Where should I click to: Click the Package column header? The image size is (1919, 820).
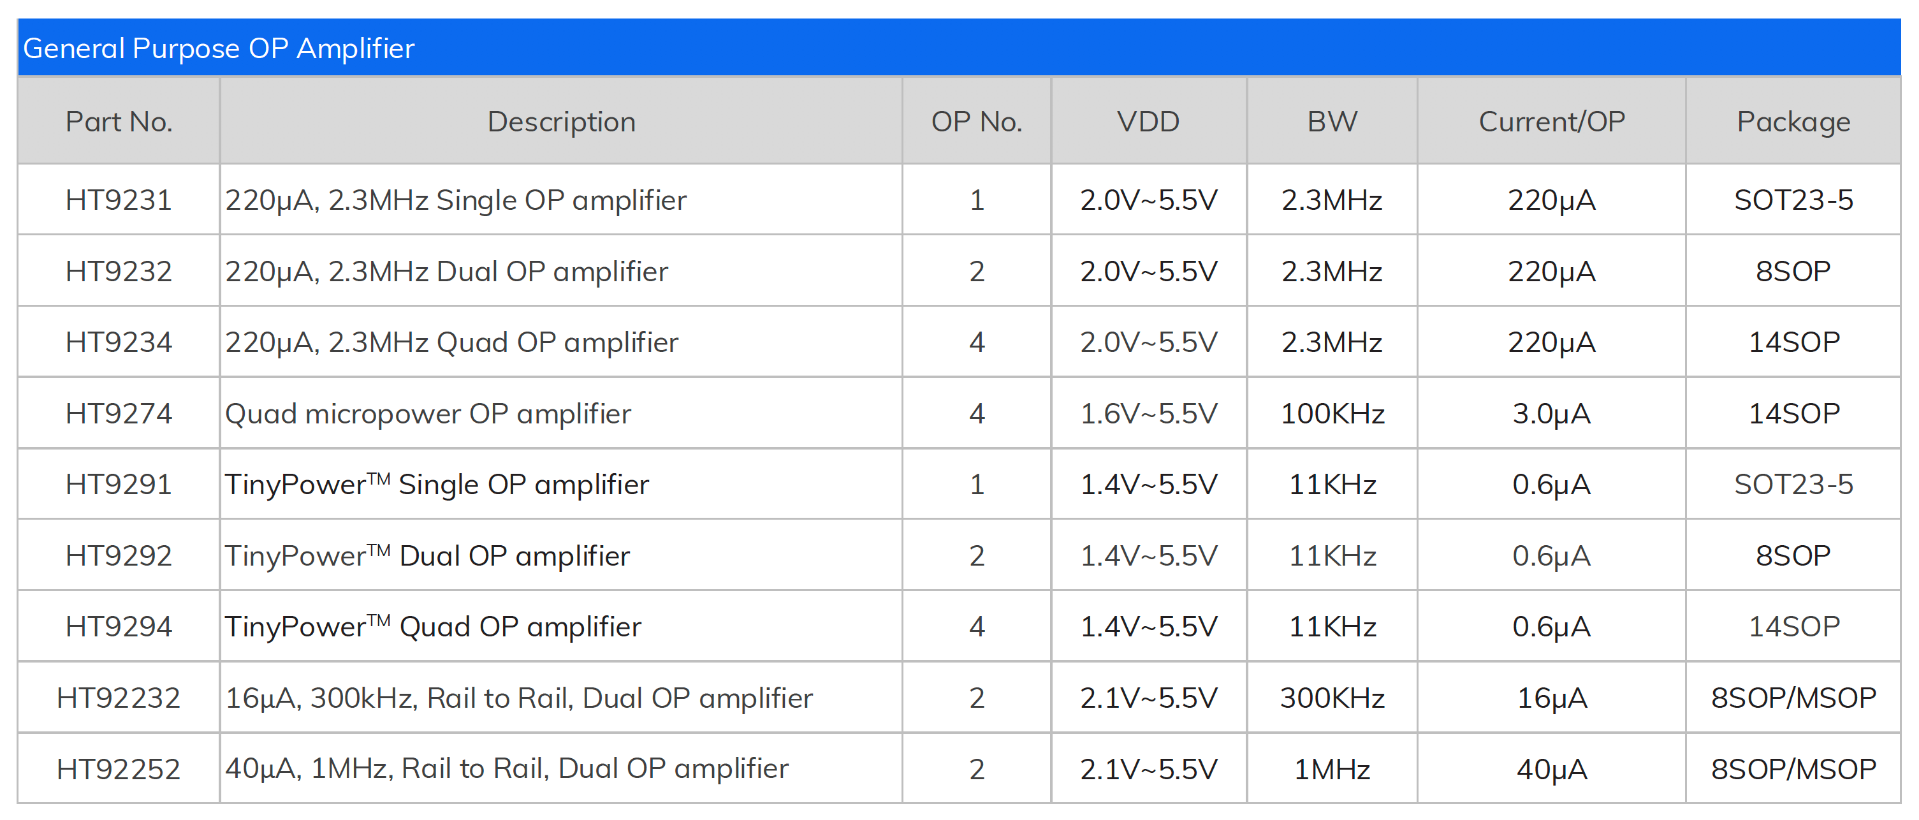pos(1793,122)
